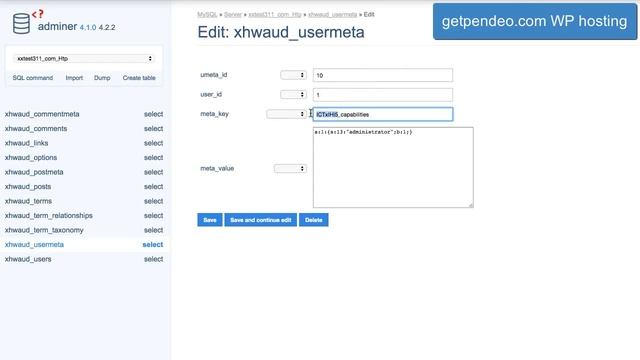Open xhwaud_comments table structure
Viewport: 640px width, 360px height.
(x=36, y=129)
